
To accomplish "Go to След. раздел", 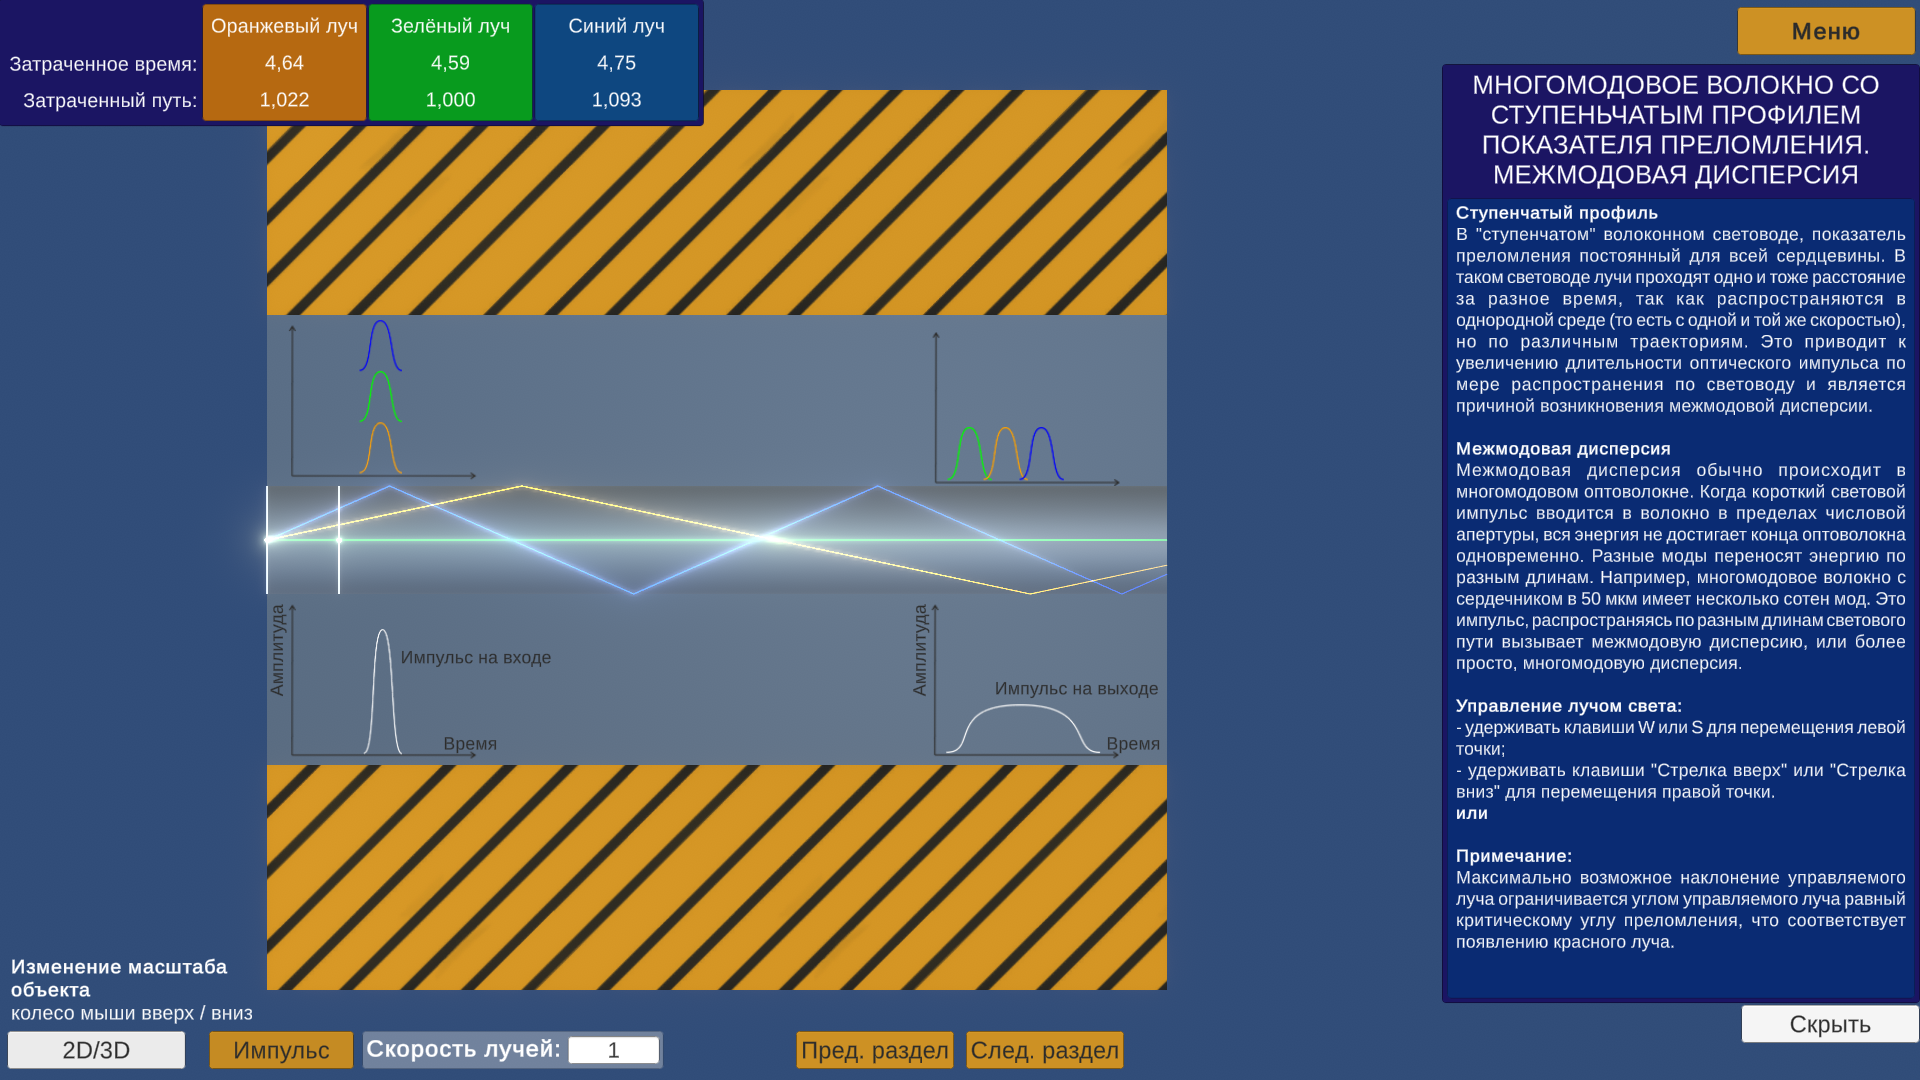I will 1044,1050.
